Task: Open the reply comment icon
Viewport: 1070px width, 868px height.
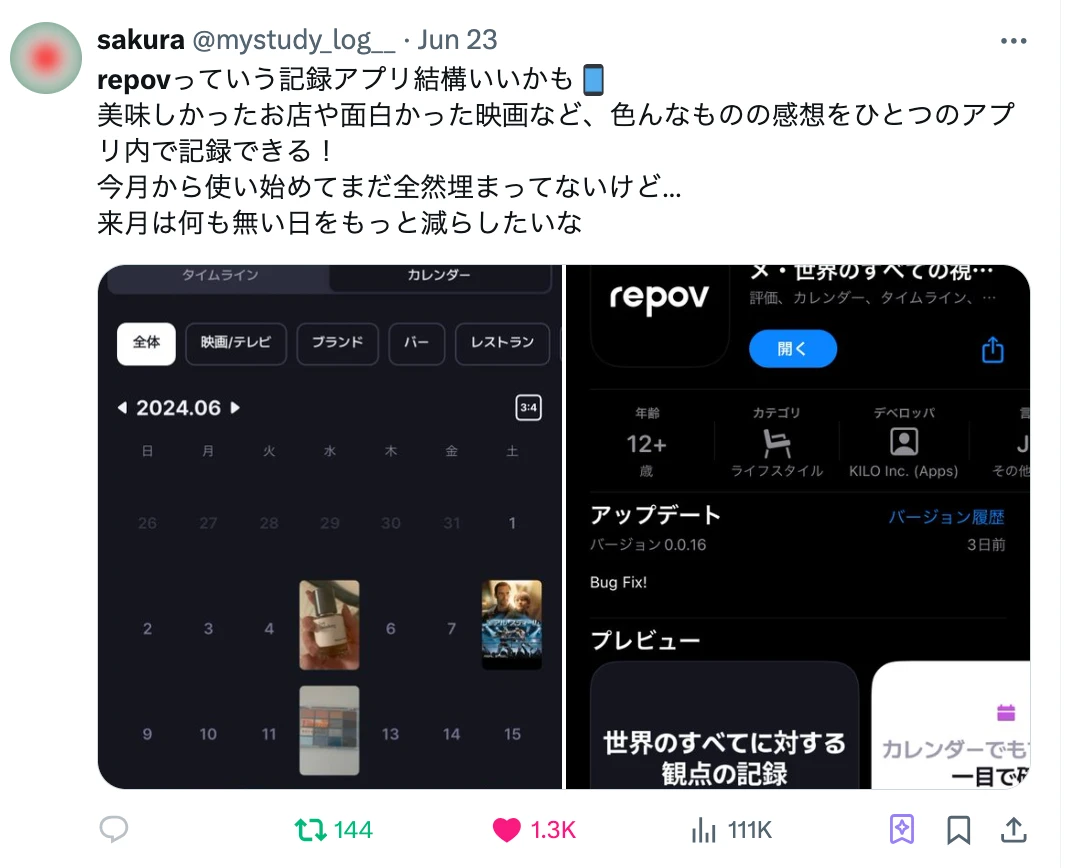Action: [x=114, y=830]
